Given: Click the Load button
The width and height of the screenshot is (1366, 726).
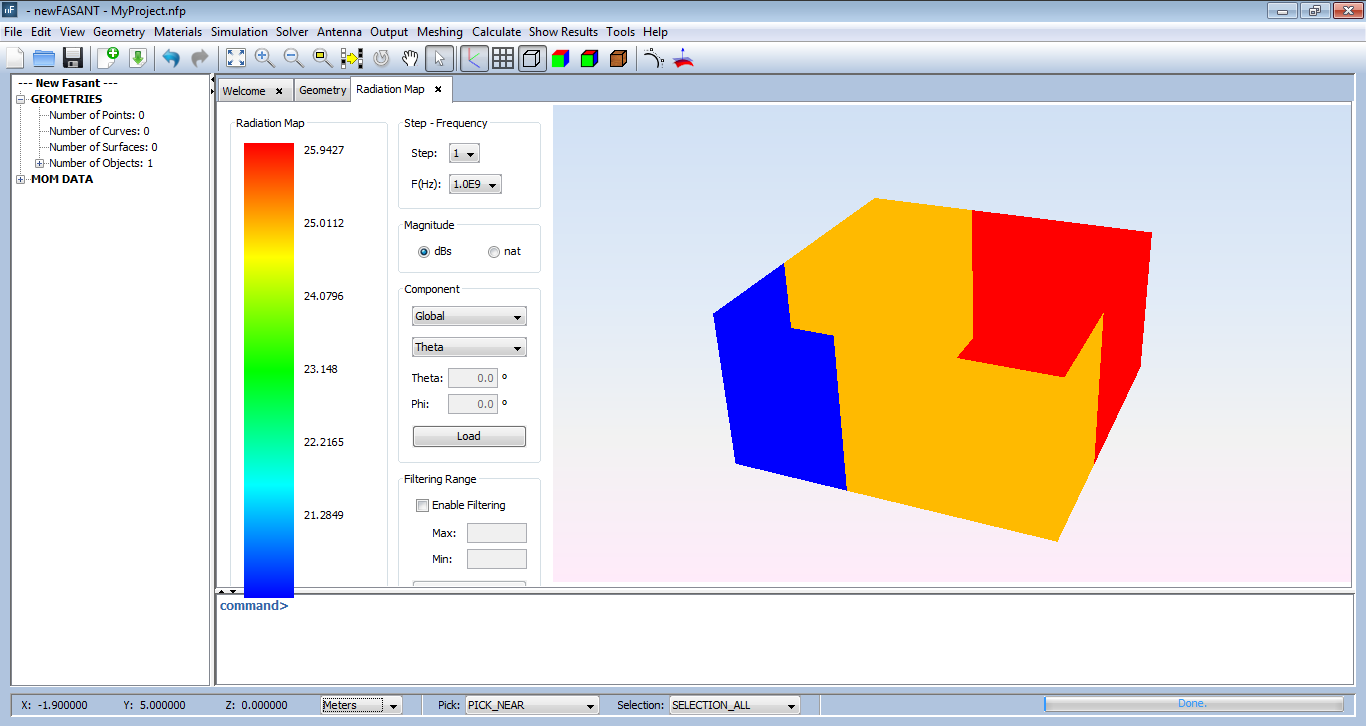Looking at the screenshot, I should 469,437.
